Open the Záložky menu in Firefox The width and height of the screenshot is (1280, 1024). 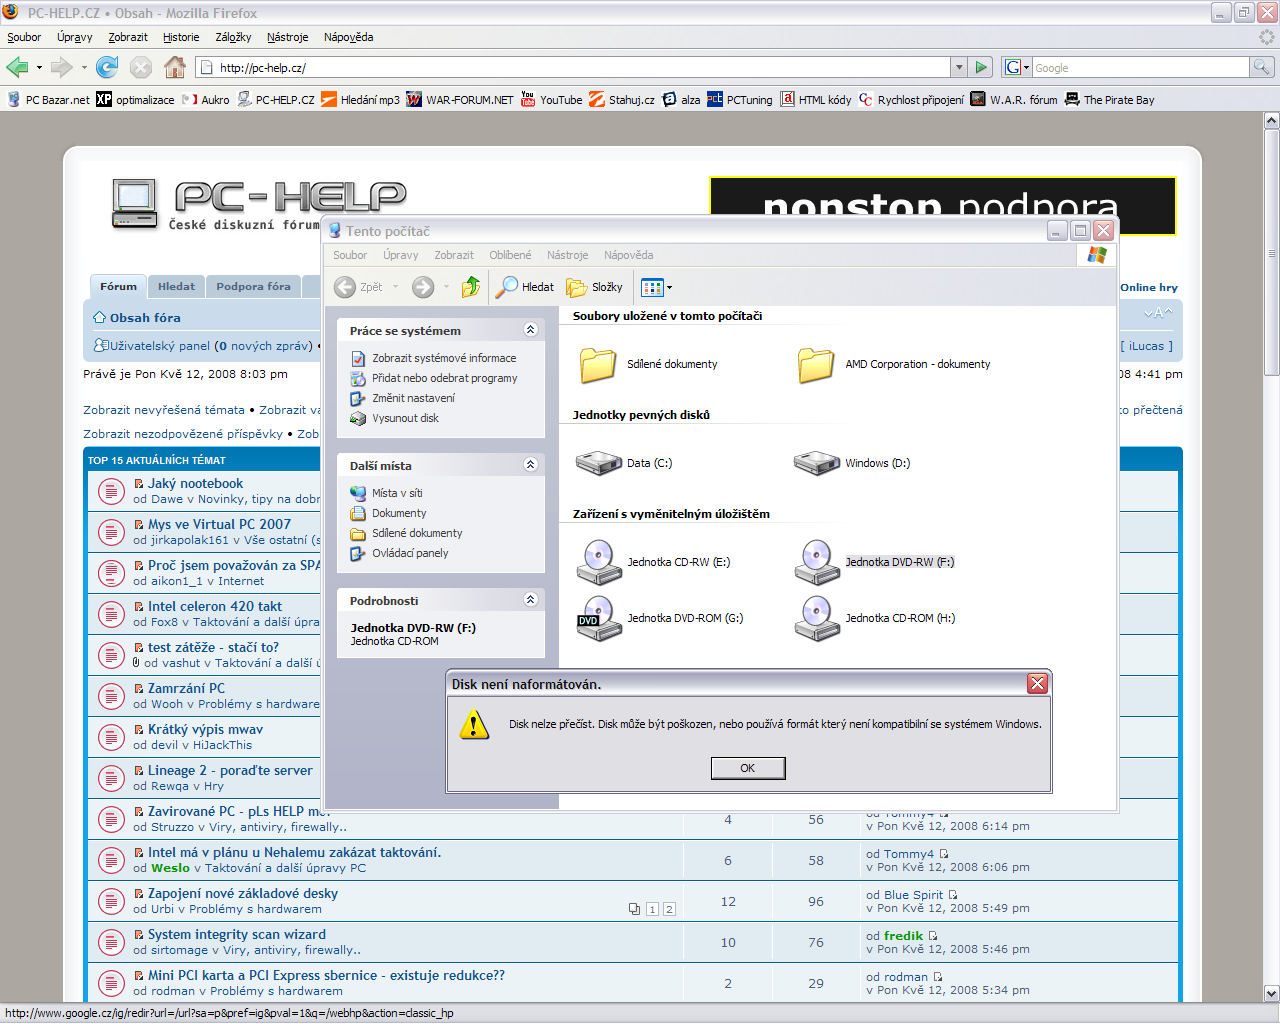pos(233,37)
